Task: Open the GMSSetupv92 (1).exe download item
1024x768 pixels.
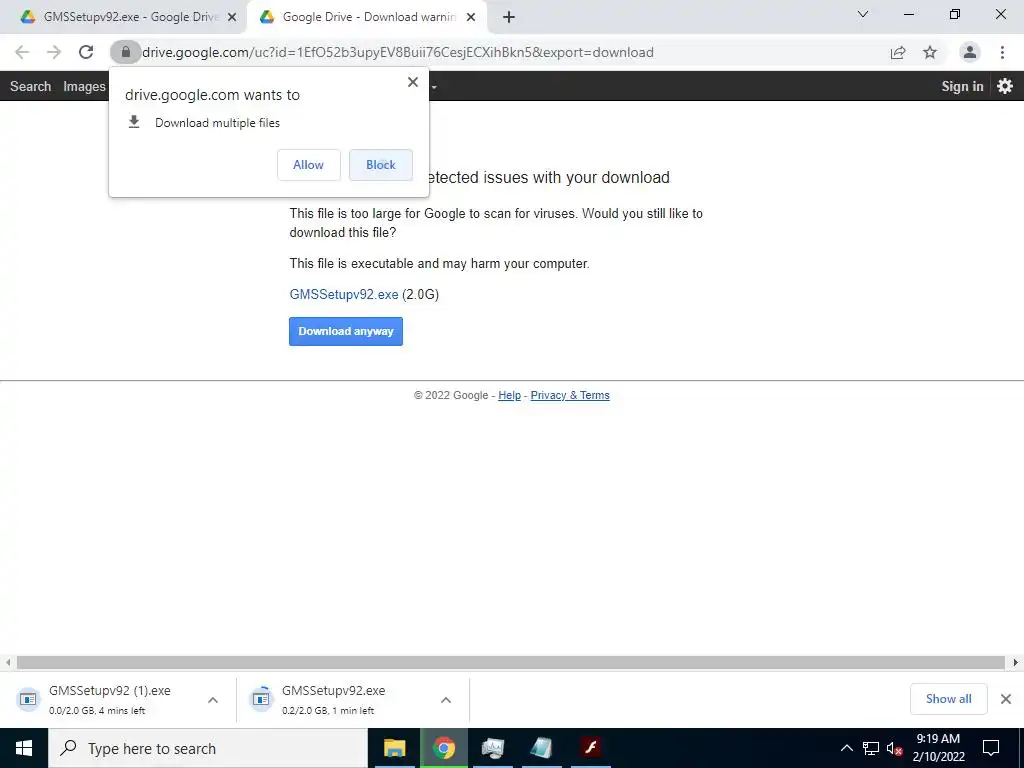Action: [x=108, y=699]
